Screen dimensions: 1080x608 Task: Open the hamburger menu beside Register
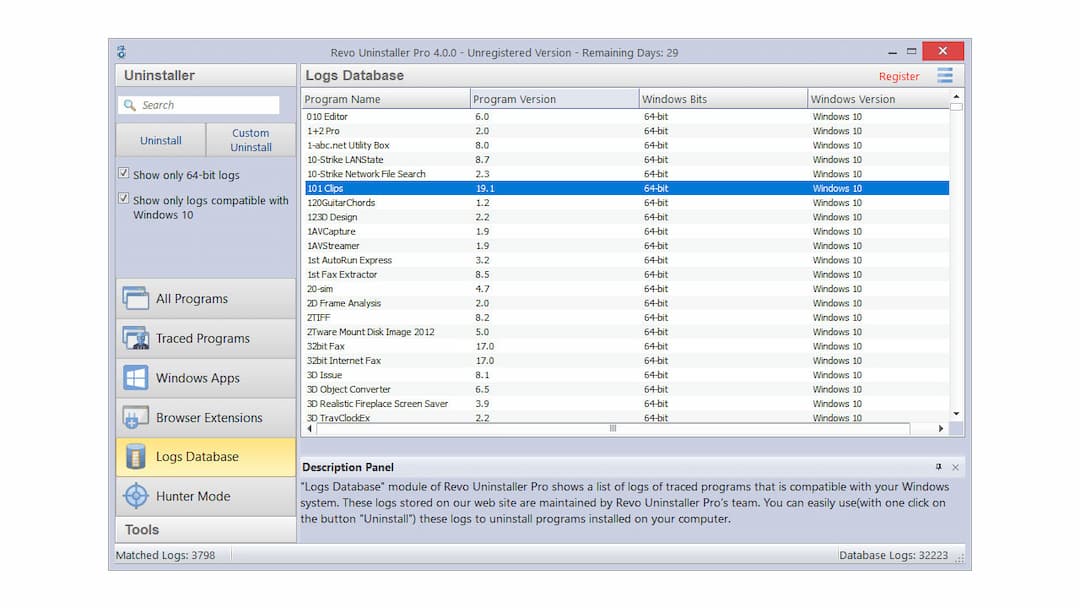[x=944, y=75]
